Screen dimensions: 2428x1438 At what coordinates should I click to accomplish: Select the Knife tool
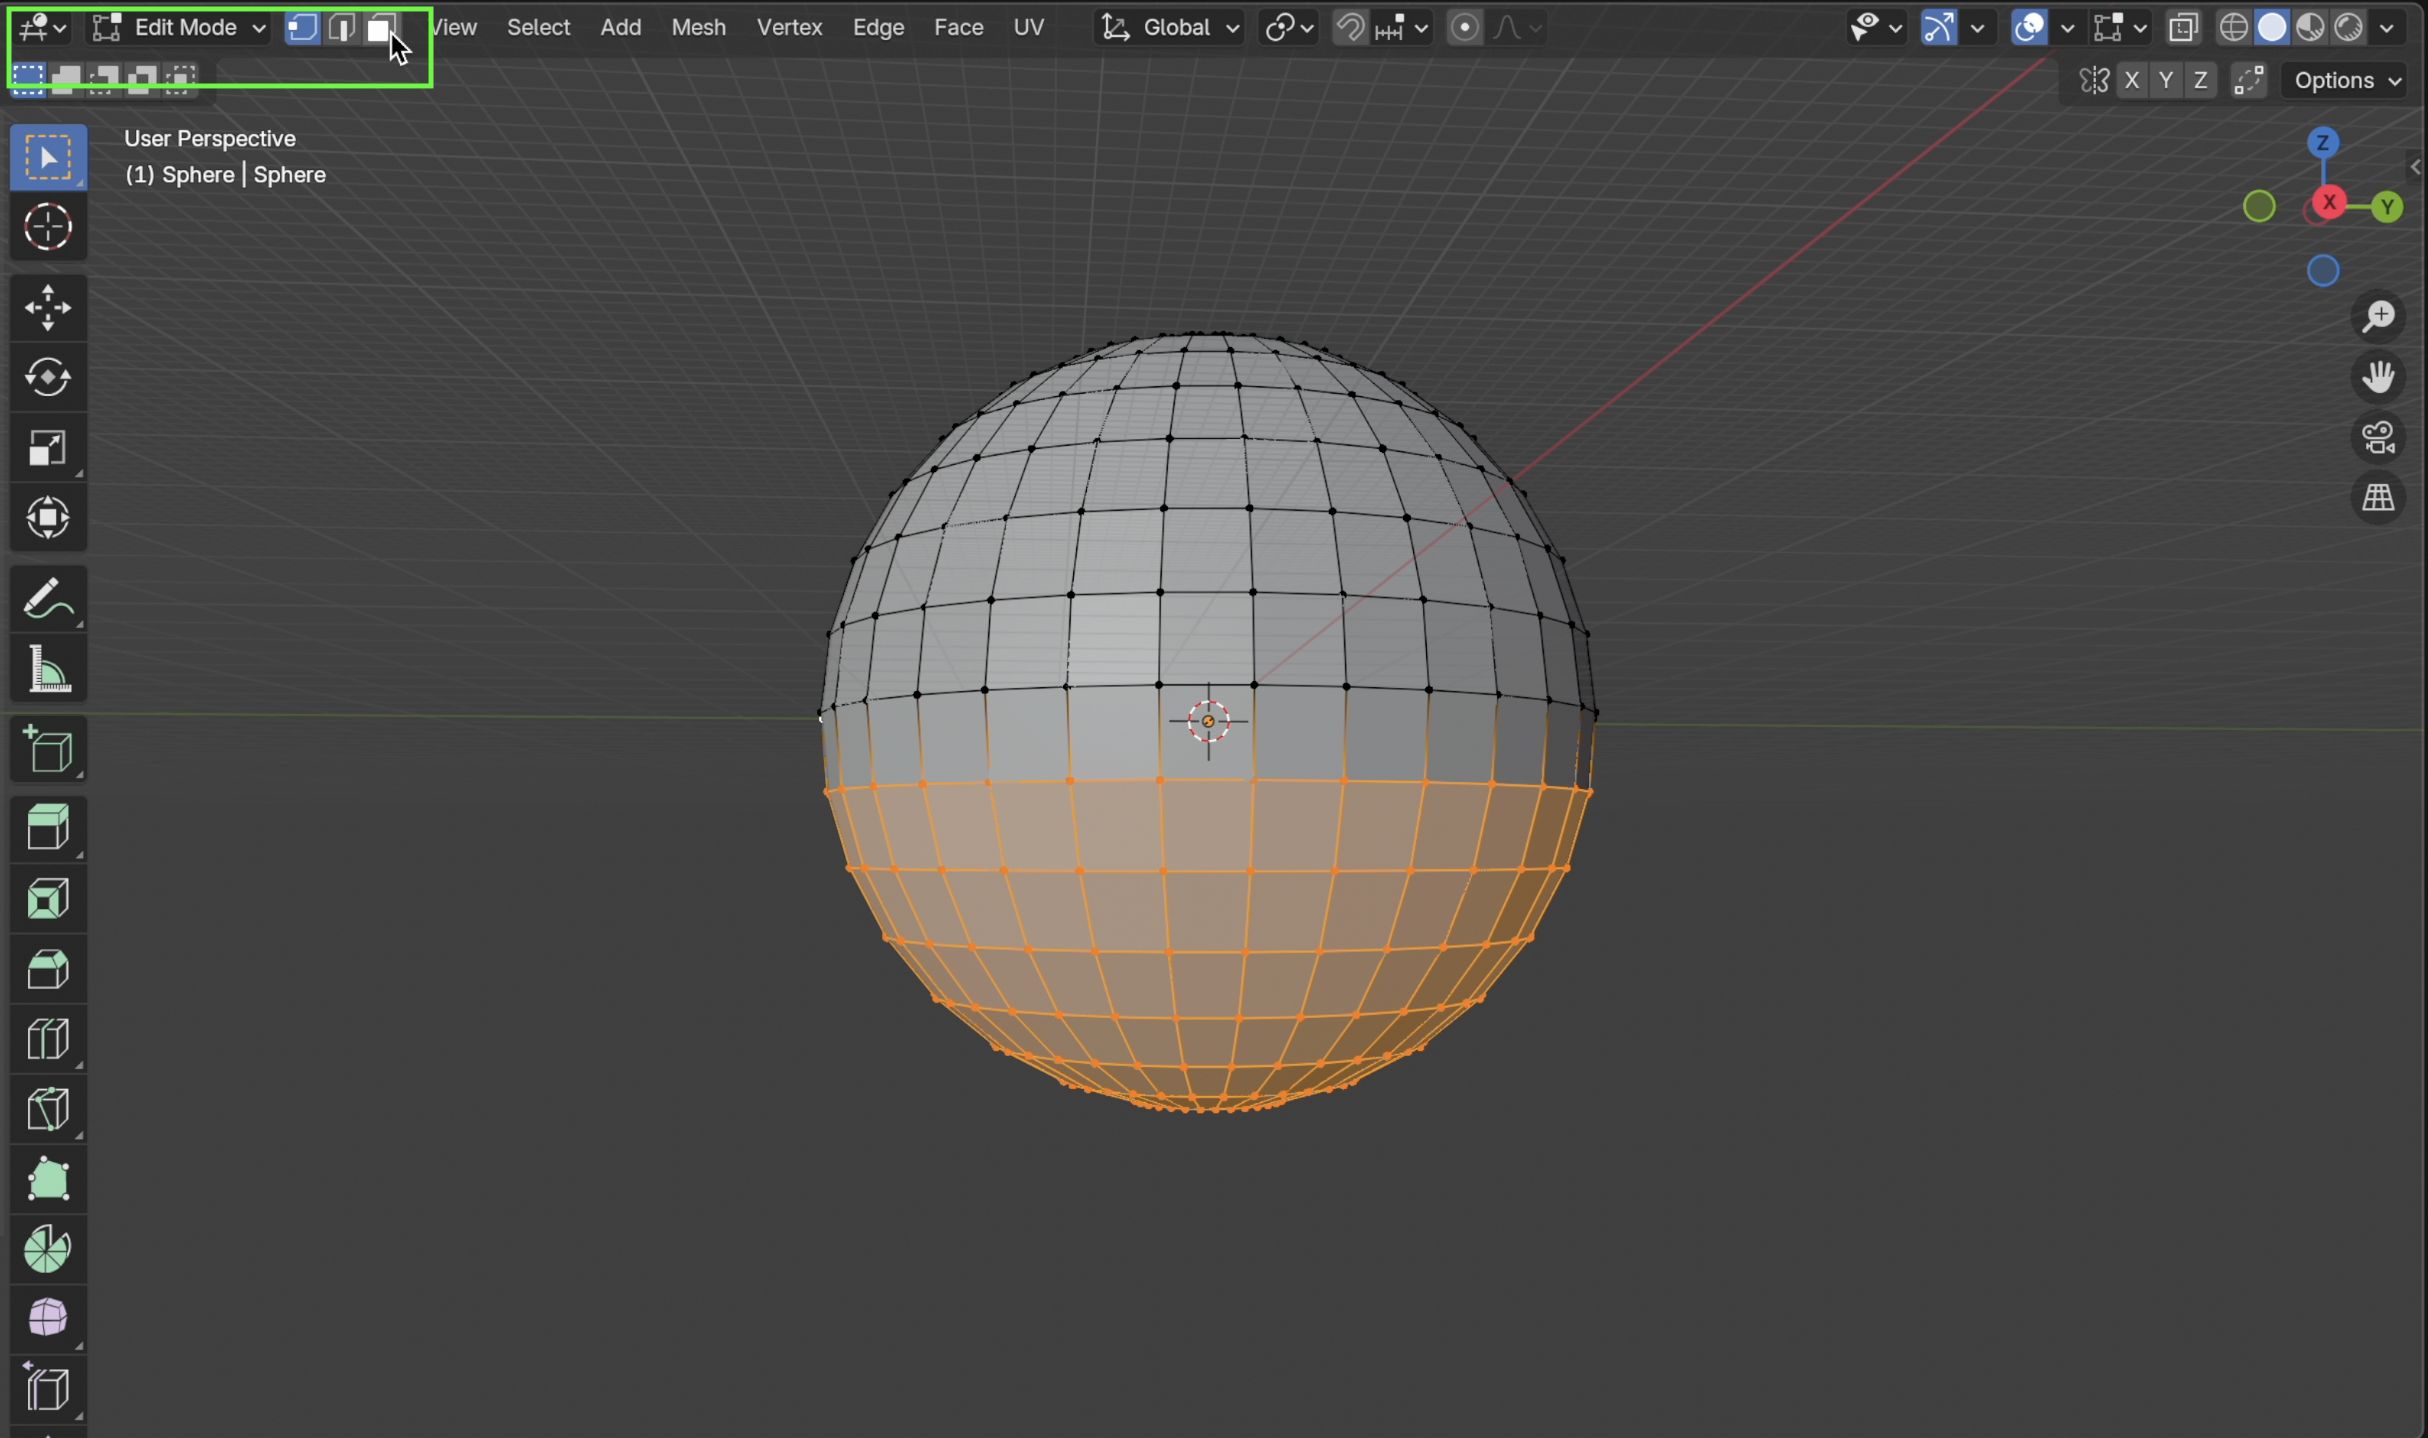pyautogui.click(x=47, y=1109)
